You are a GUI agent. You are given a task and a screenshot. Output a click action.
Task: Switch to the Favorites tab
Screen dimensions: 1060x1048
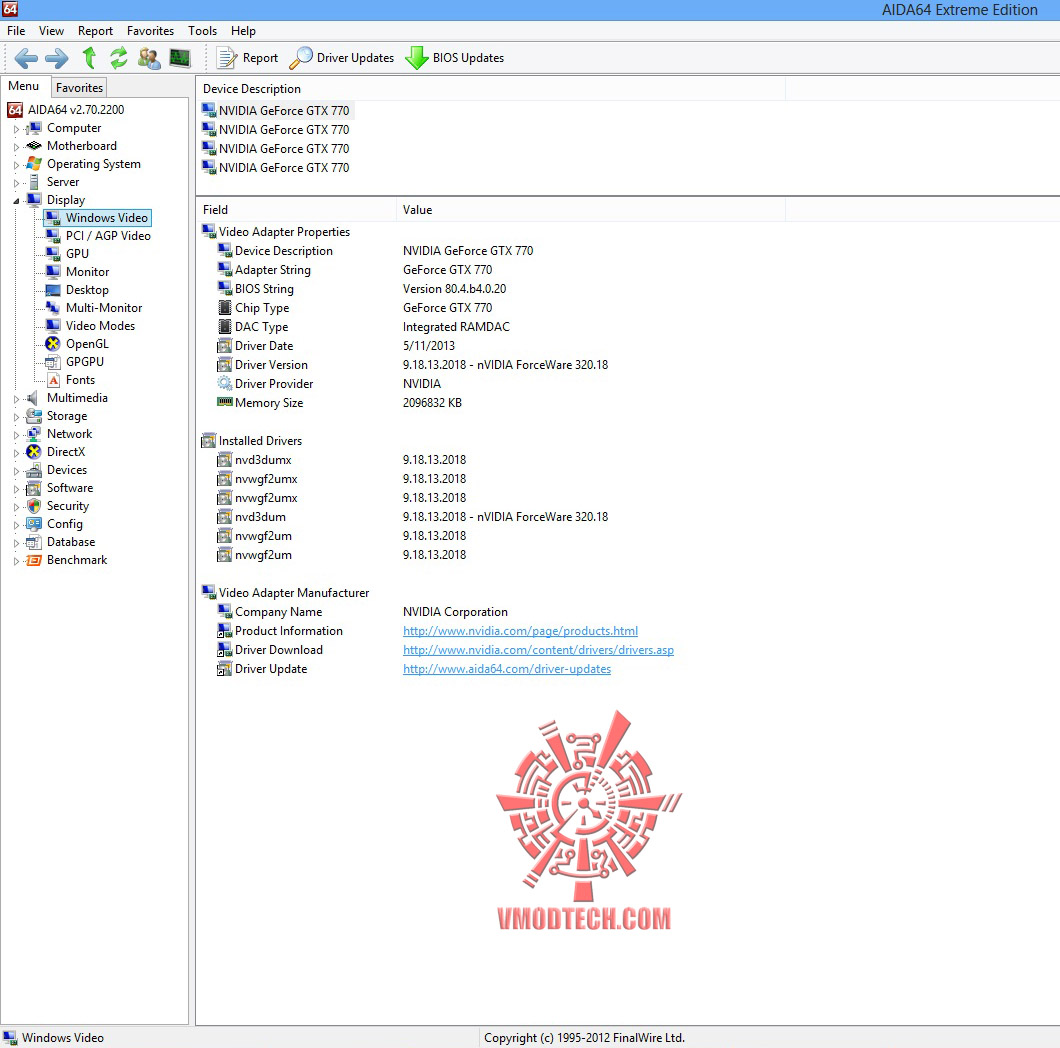[x=79, y=87]
